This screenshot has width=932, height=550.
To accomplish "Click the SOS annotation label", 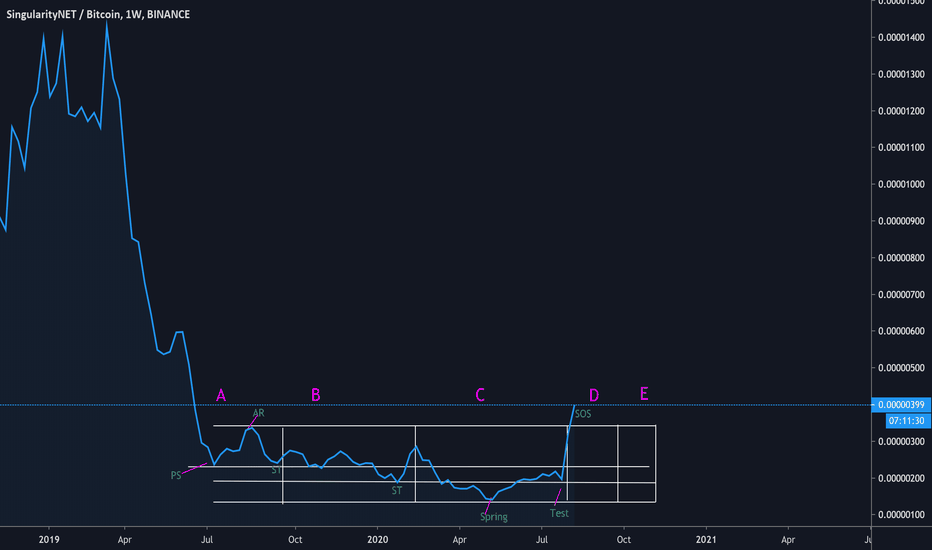I will pos(583,414).
